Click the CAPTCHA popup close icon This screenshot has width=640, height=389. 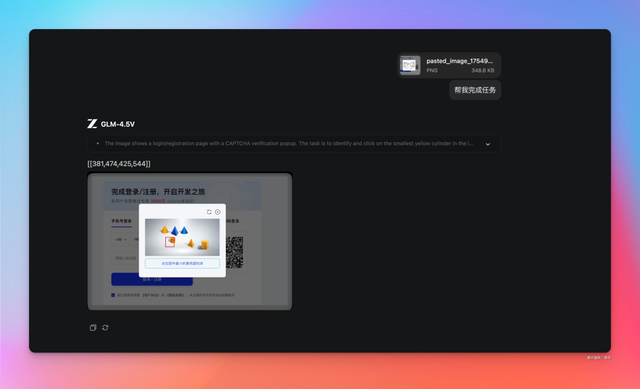(218, 212)
